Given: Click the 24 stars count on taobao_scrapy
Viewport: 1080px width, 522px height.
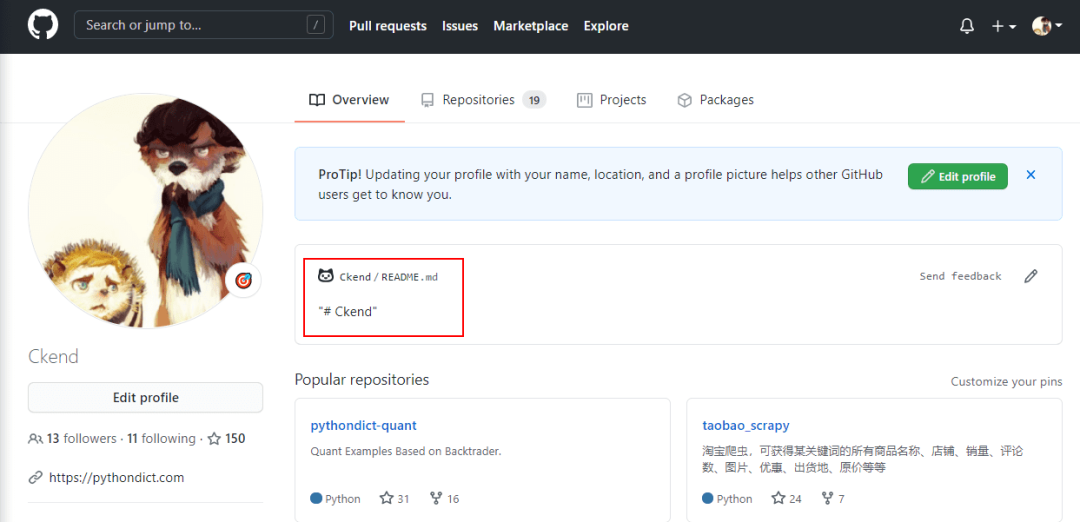Looking at the screenshot, I should click(x=787, y=498).
